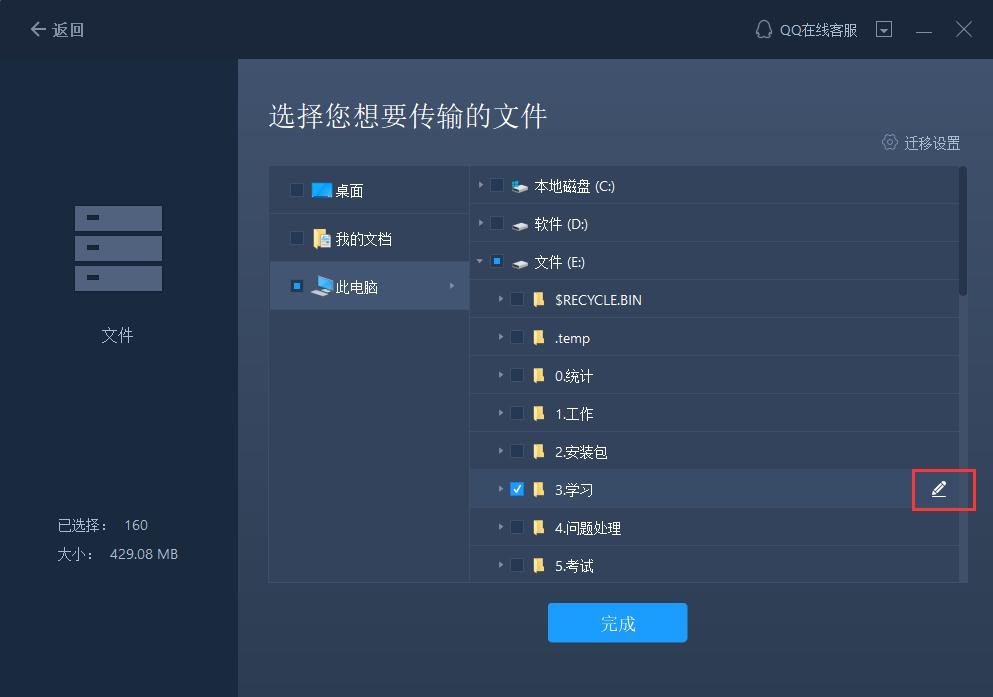Screen dimensions: 993x697
Task: Uncheck the 3.学习 folder checkbox
Action: click(517, 489)
